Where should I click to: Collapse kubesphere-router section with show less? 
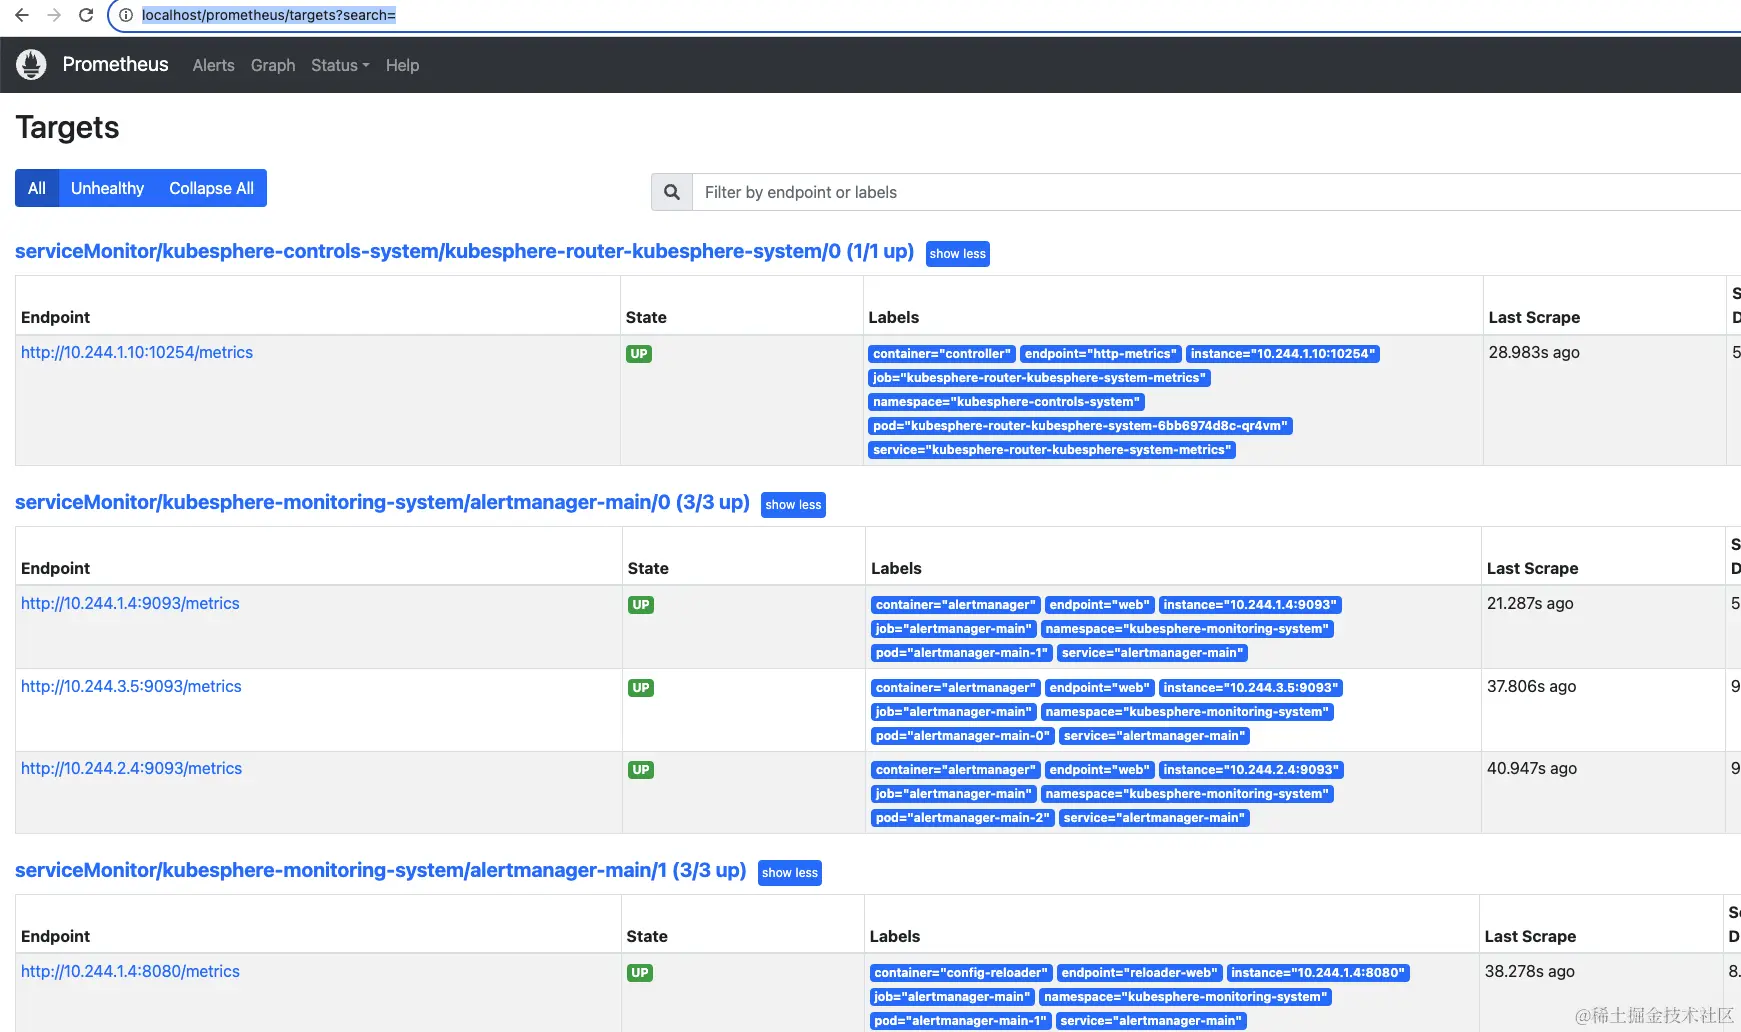pyautogui.click(x=958, y=254)
